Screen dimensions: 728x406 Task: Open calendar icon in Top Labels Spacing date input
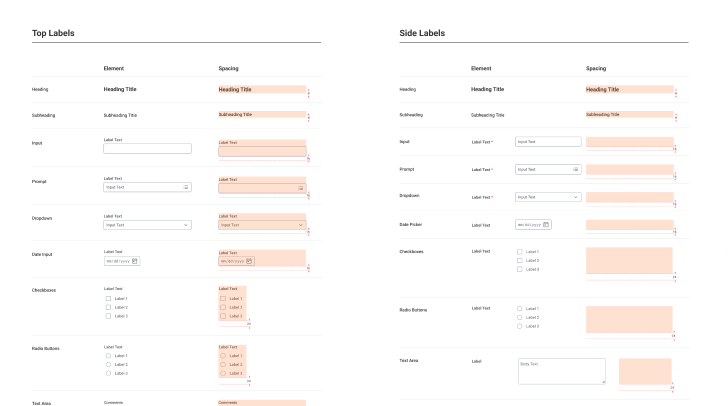(x=249, y=261)
